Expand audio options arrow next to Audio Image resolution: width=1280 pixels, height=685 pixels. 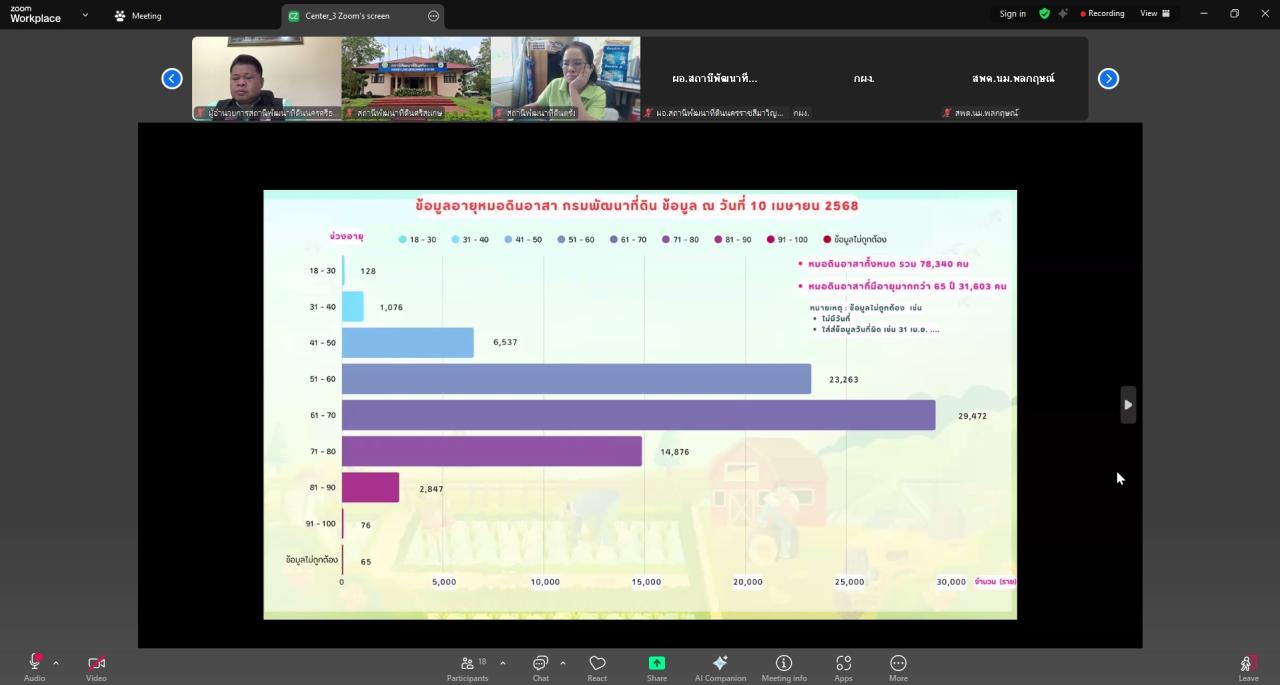pos(56,663)
